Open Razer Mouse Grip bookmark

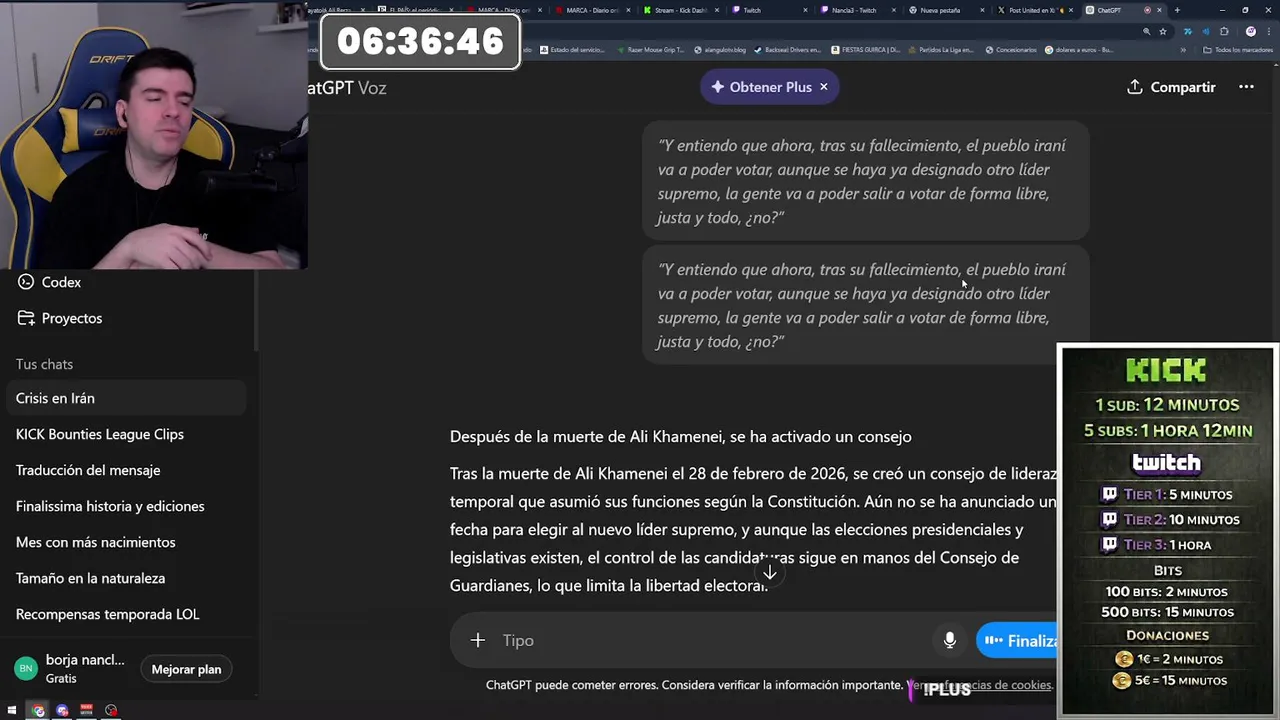650,49
